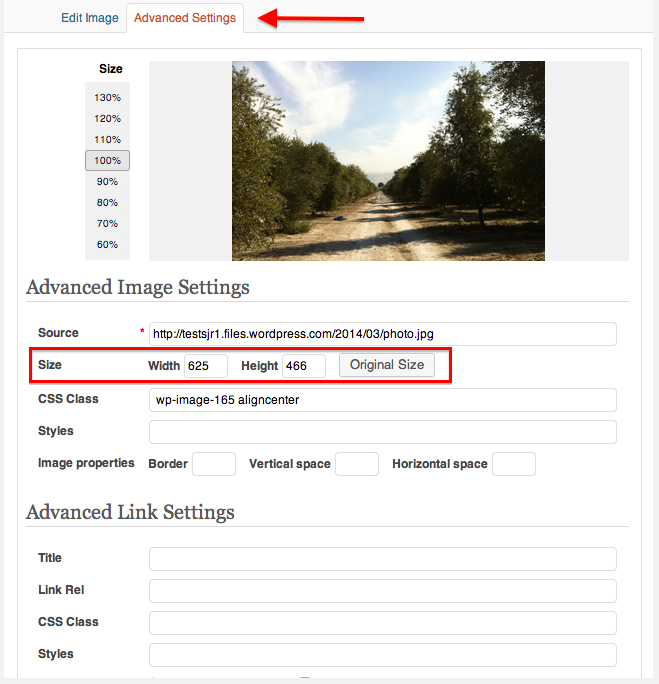Focus the Border input box
The height and width of the screenshot is (684, 659).
[x=214, y=464]
